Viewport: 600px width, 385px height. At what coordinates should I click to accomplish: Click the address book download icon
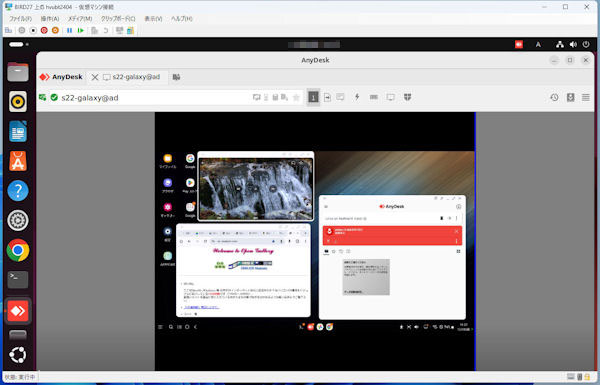[570, 98]
